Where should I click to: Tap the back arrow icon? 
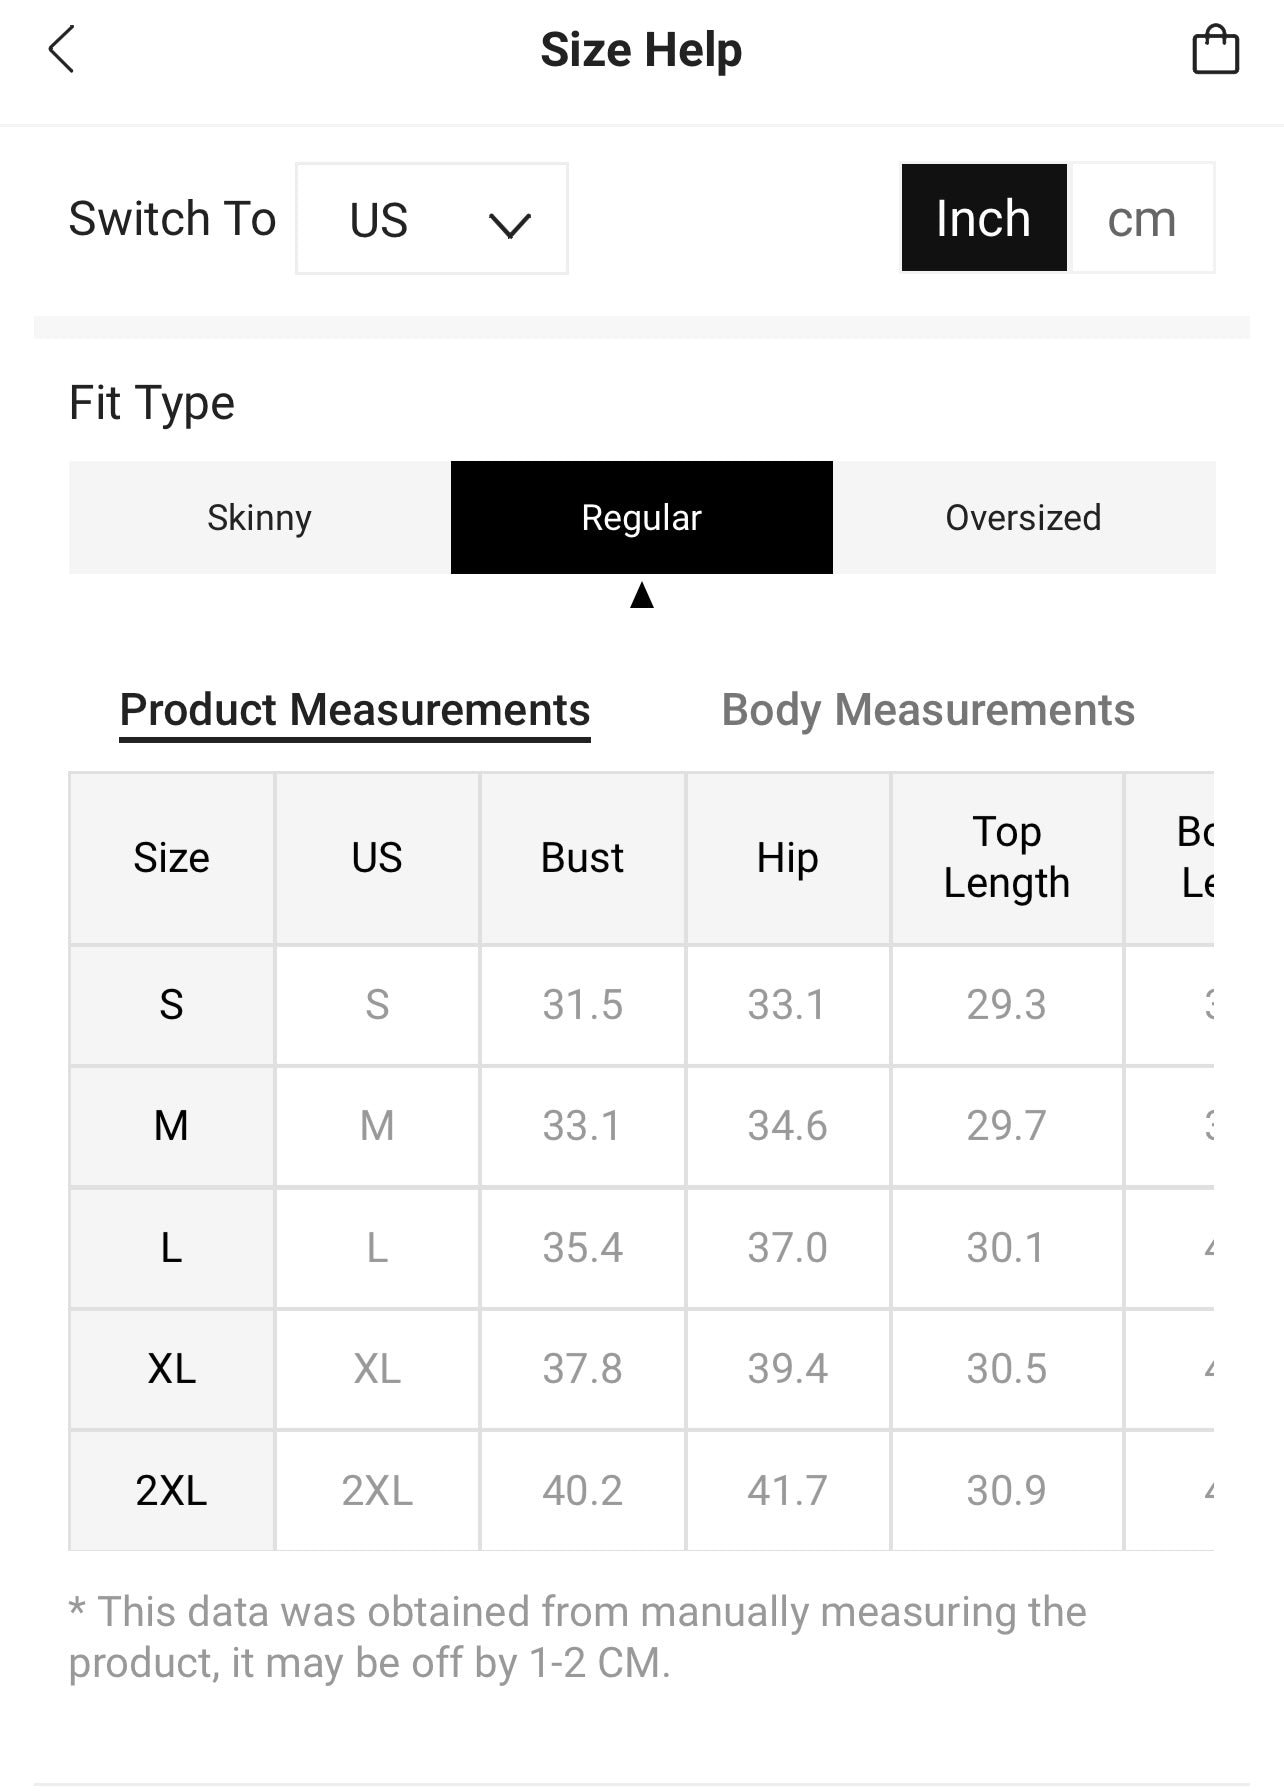coord(62,50)
